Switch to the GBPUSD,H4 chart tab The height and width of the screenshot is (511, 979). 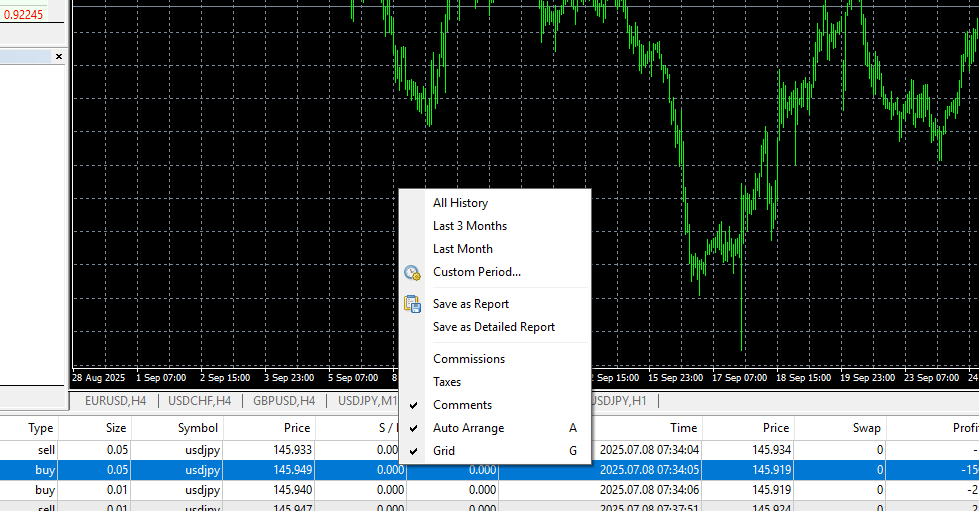283,401
